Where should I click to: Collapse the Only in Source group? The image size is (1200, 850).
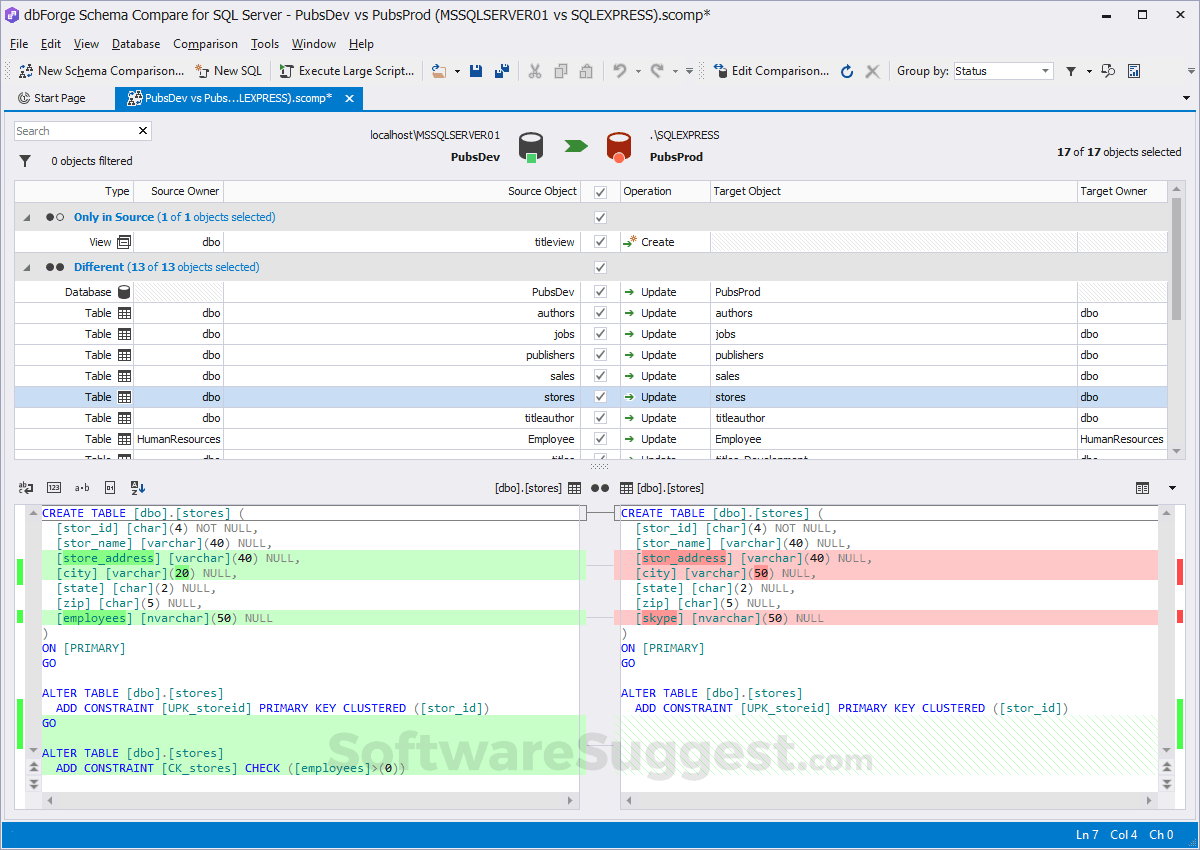[x=25, y=217]
